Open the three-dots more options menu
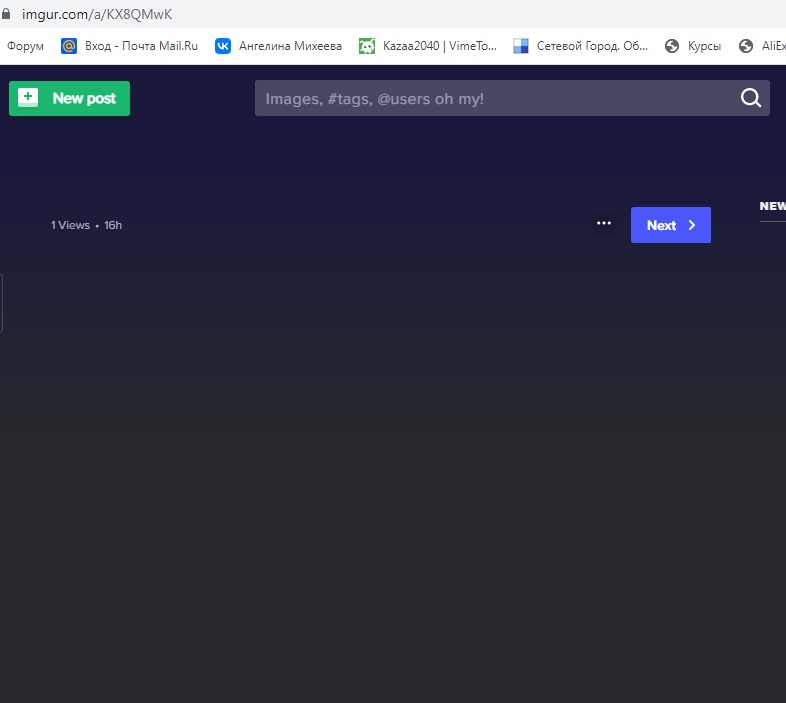Screen dimensions: 786x703 [x=604, y=224]
